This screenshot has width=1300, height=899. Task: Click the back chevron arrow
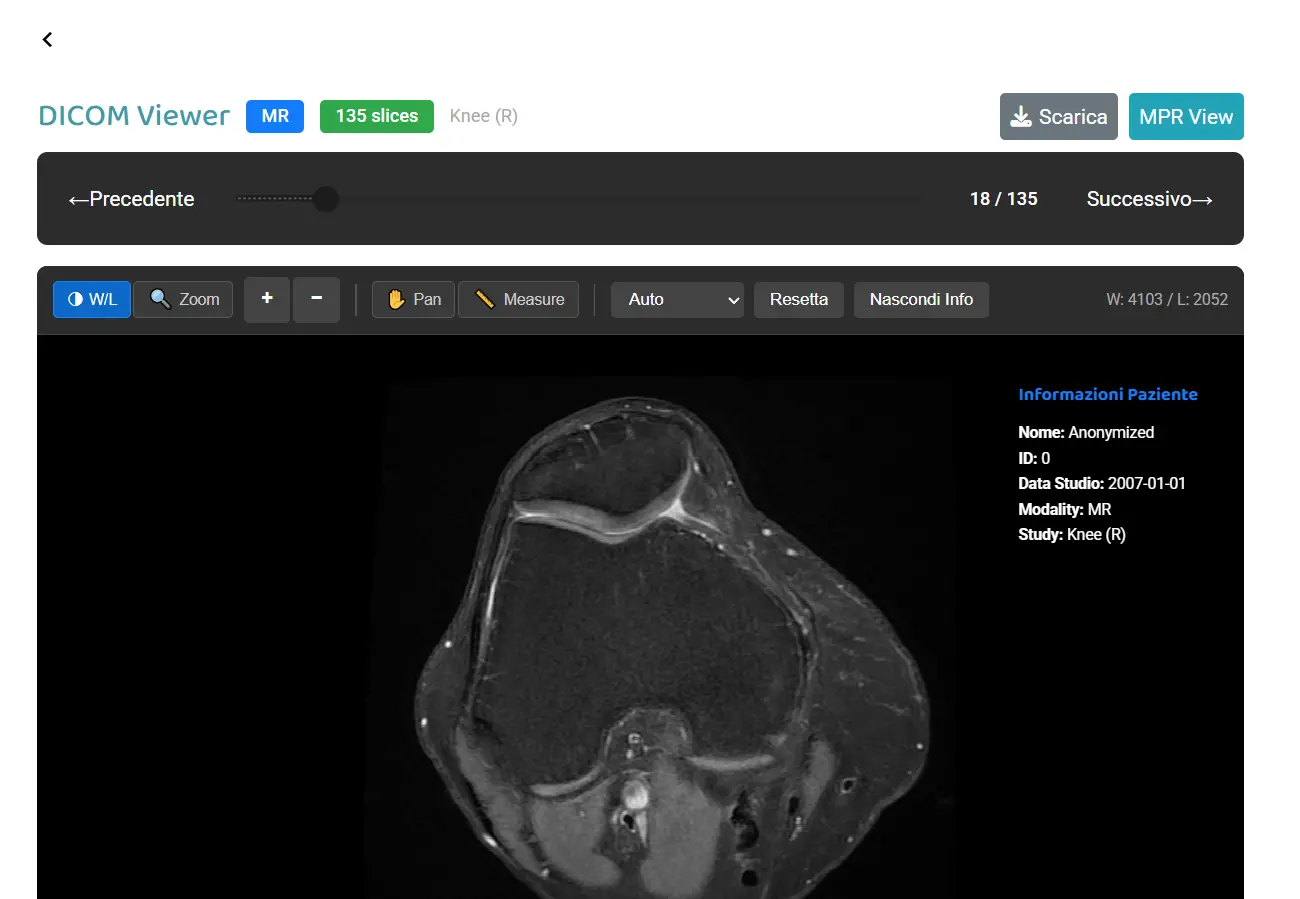(47, 39)
